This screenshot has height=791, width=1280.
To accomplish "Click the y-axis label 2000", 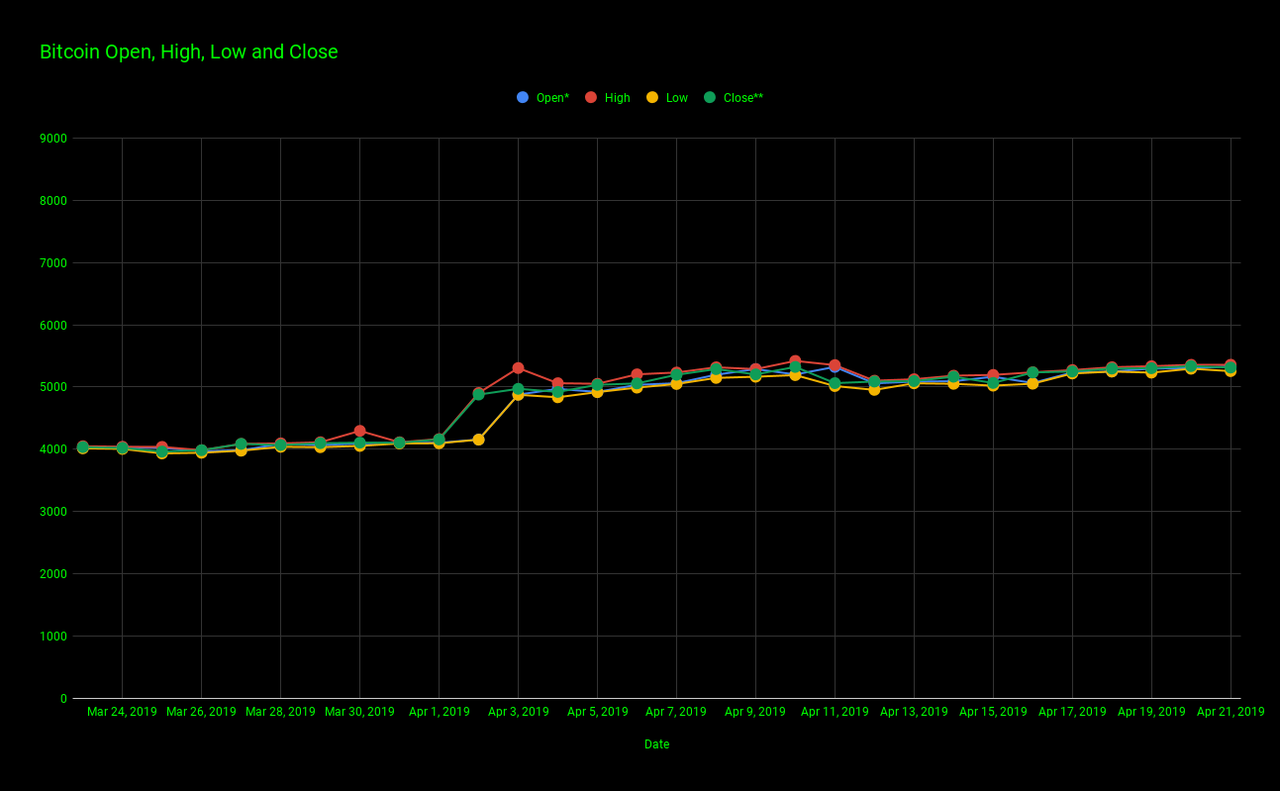I will tap(55, 574).
